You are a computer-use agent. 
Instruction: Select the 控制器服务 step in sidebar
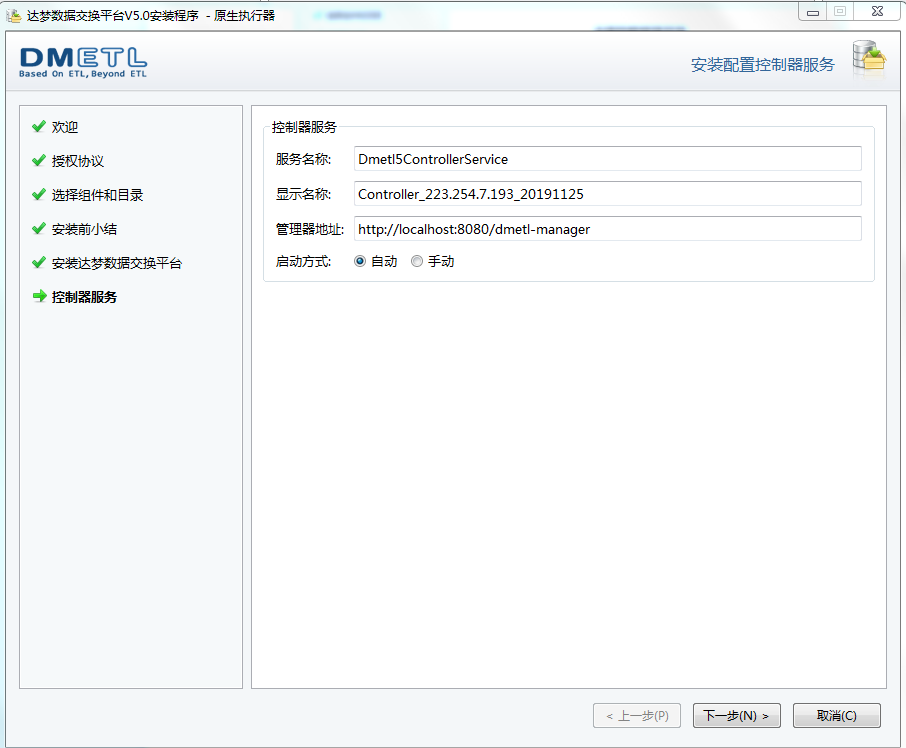click(x=84, y=297)
